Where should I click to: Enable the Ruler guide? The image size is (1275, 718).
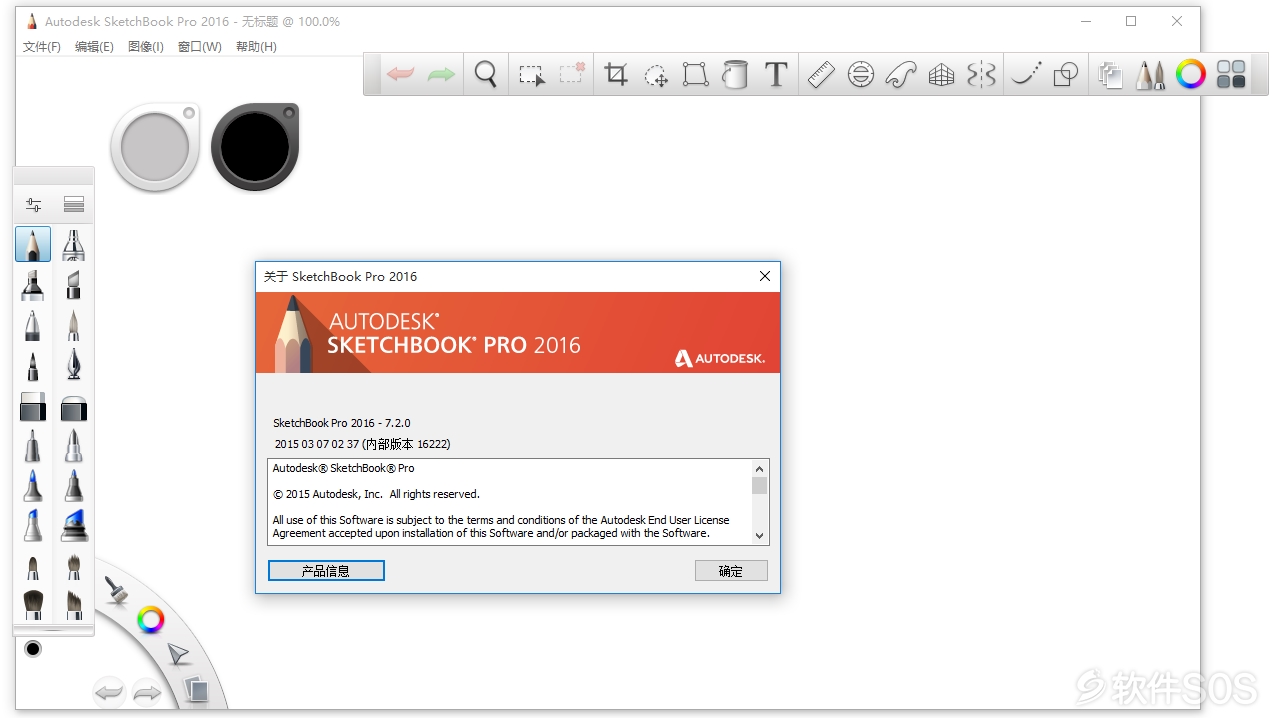pyautogui.click(x=821, y=75)
